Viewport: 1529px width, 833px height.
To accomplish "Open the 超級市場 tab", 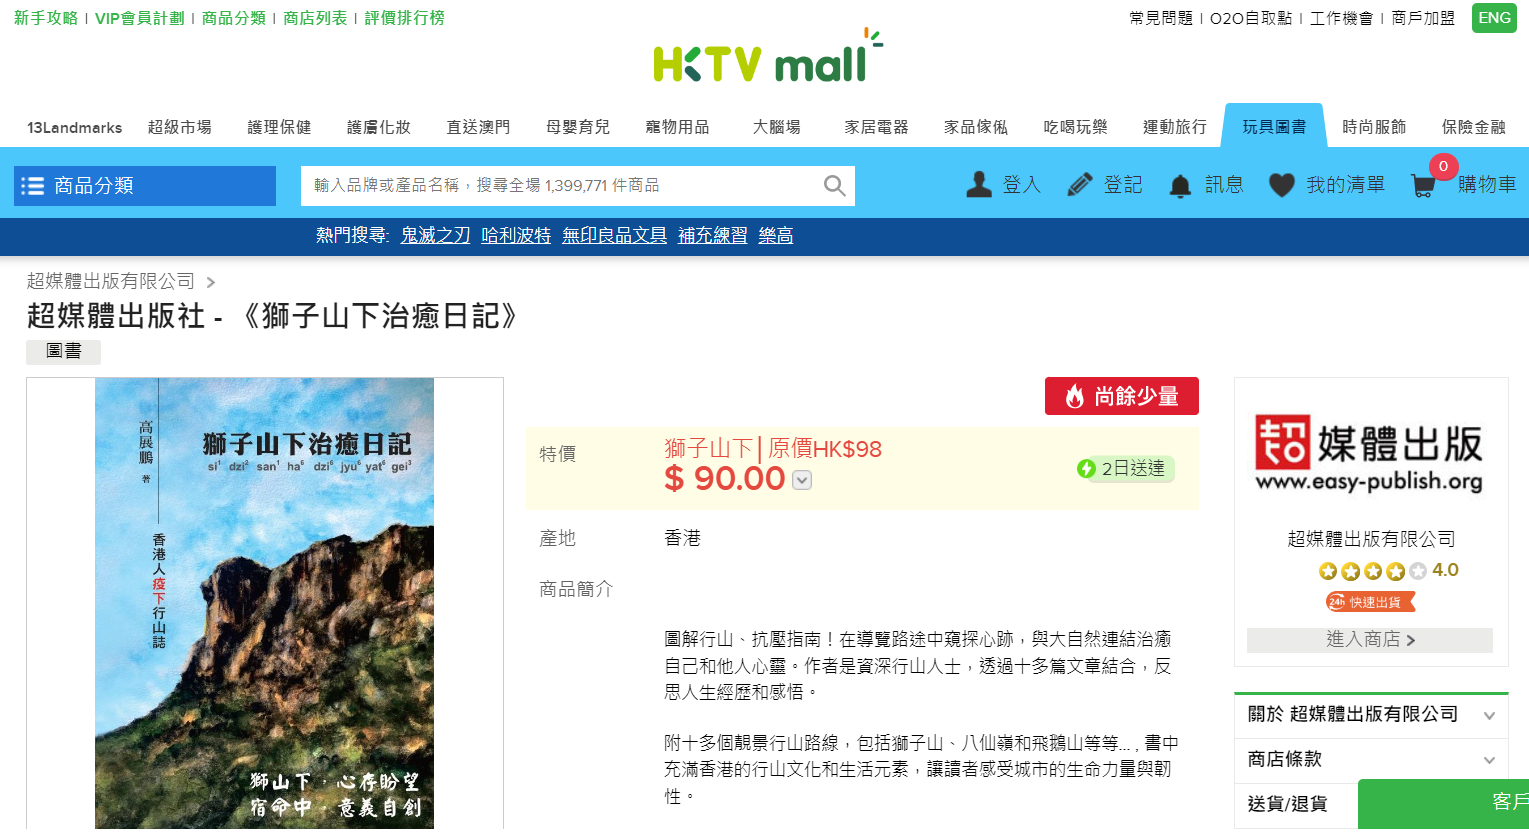I will 180,127.
